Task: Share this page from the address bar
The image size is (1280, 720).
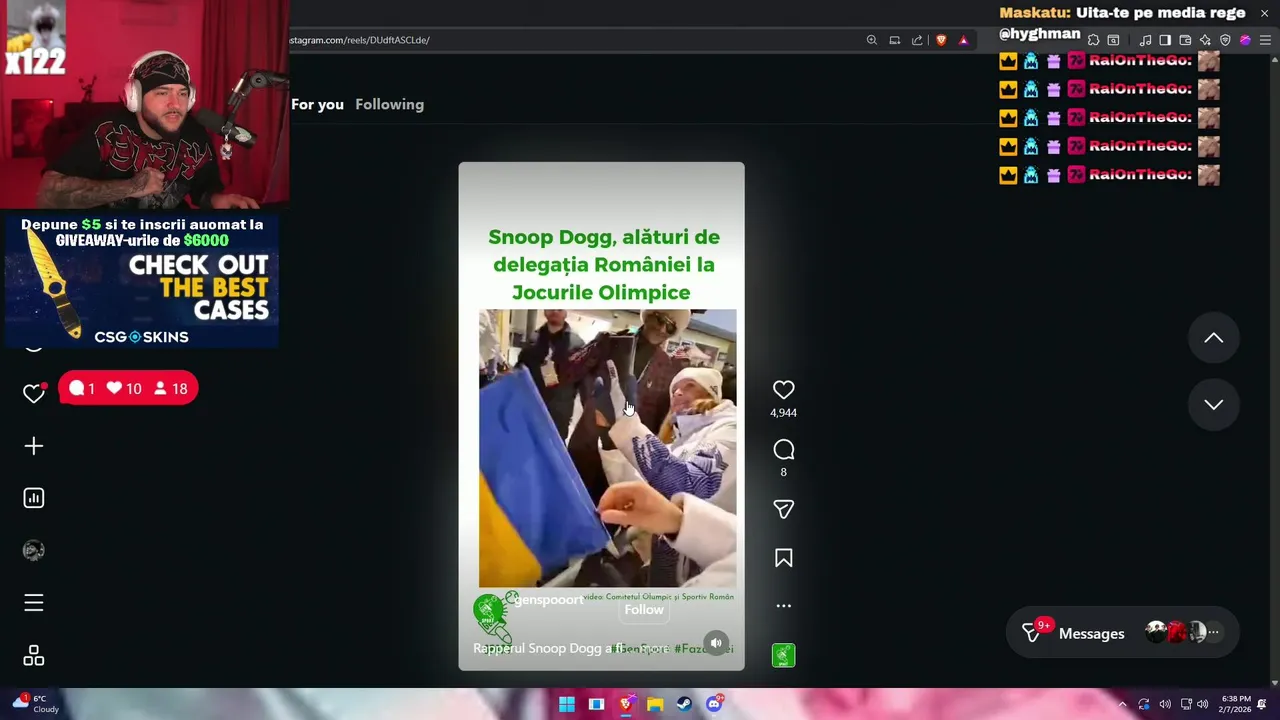Action: pos(917,40)
